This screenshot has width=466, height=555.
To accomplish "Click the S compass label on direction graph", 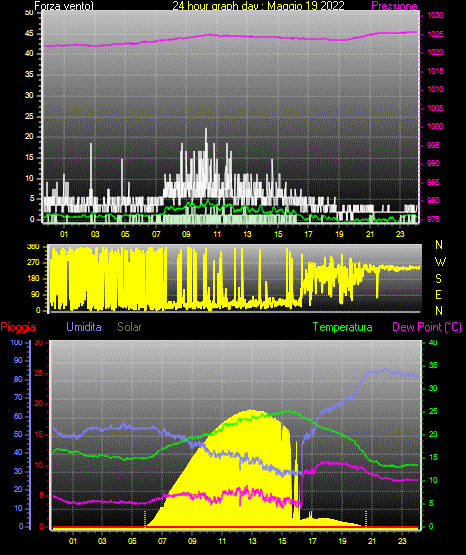I will pos(438,279).
